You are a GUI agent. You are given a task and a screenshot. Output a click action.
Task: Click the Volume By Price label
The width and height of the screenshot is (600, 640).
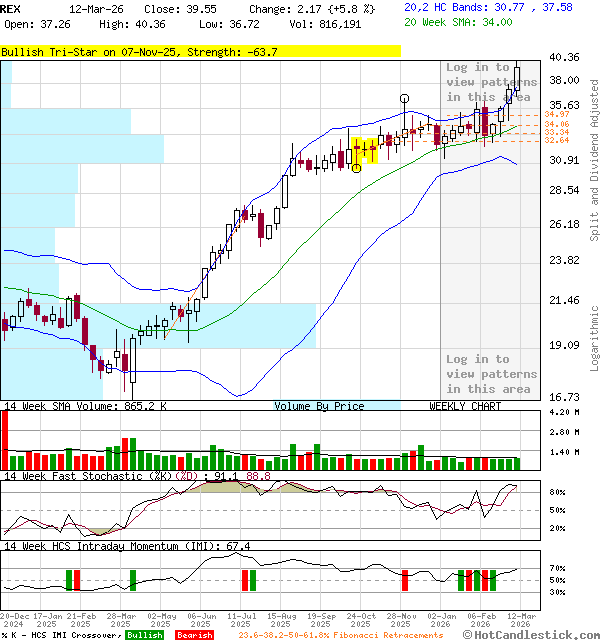(319, 406)
